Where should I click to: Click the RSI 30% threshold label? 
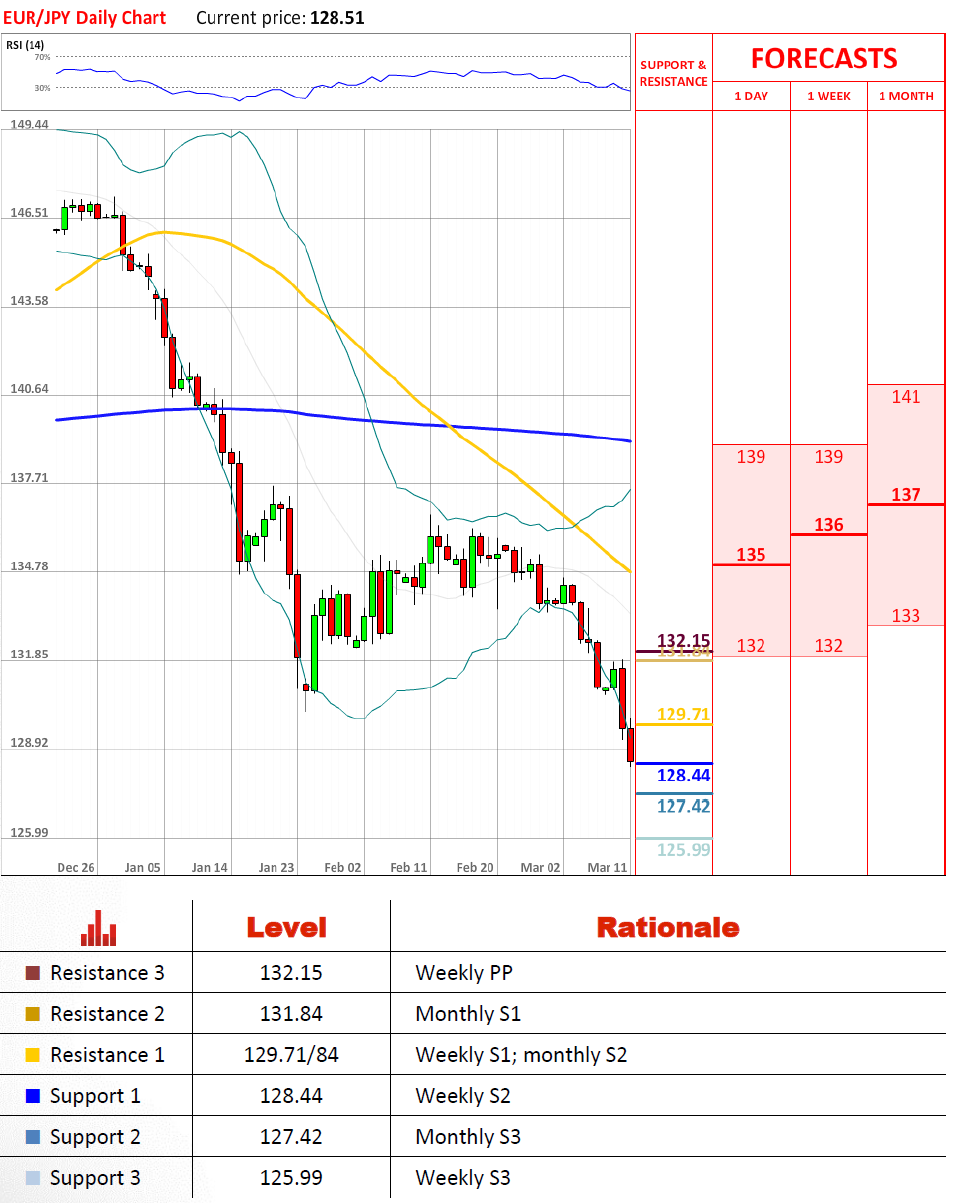click(x=42, y=88)
